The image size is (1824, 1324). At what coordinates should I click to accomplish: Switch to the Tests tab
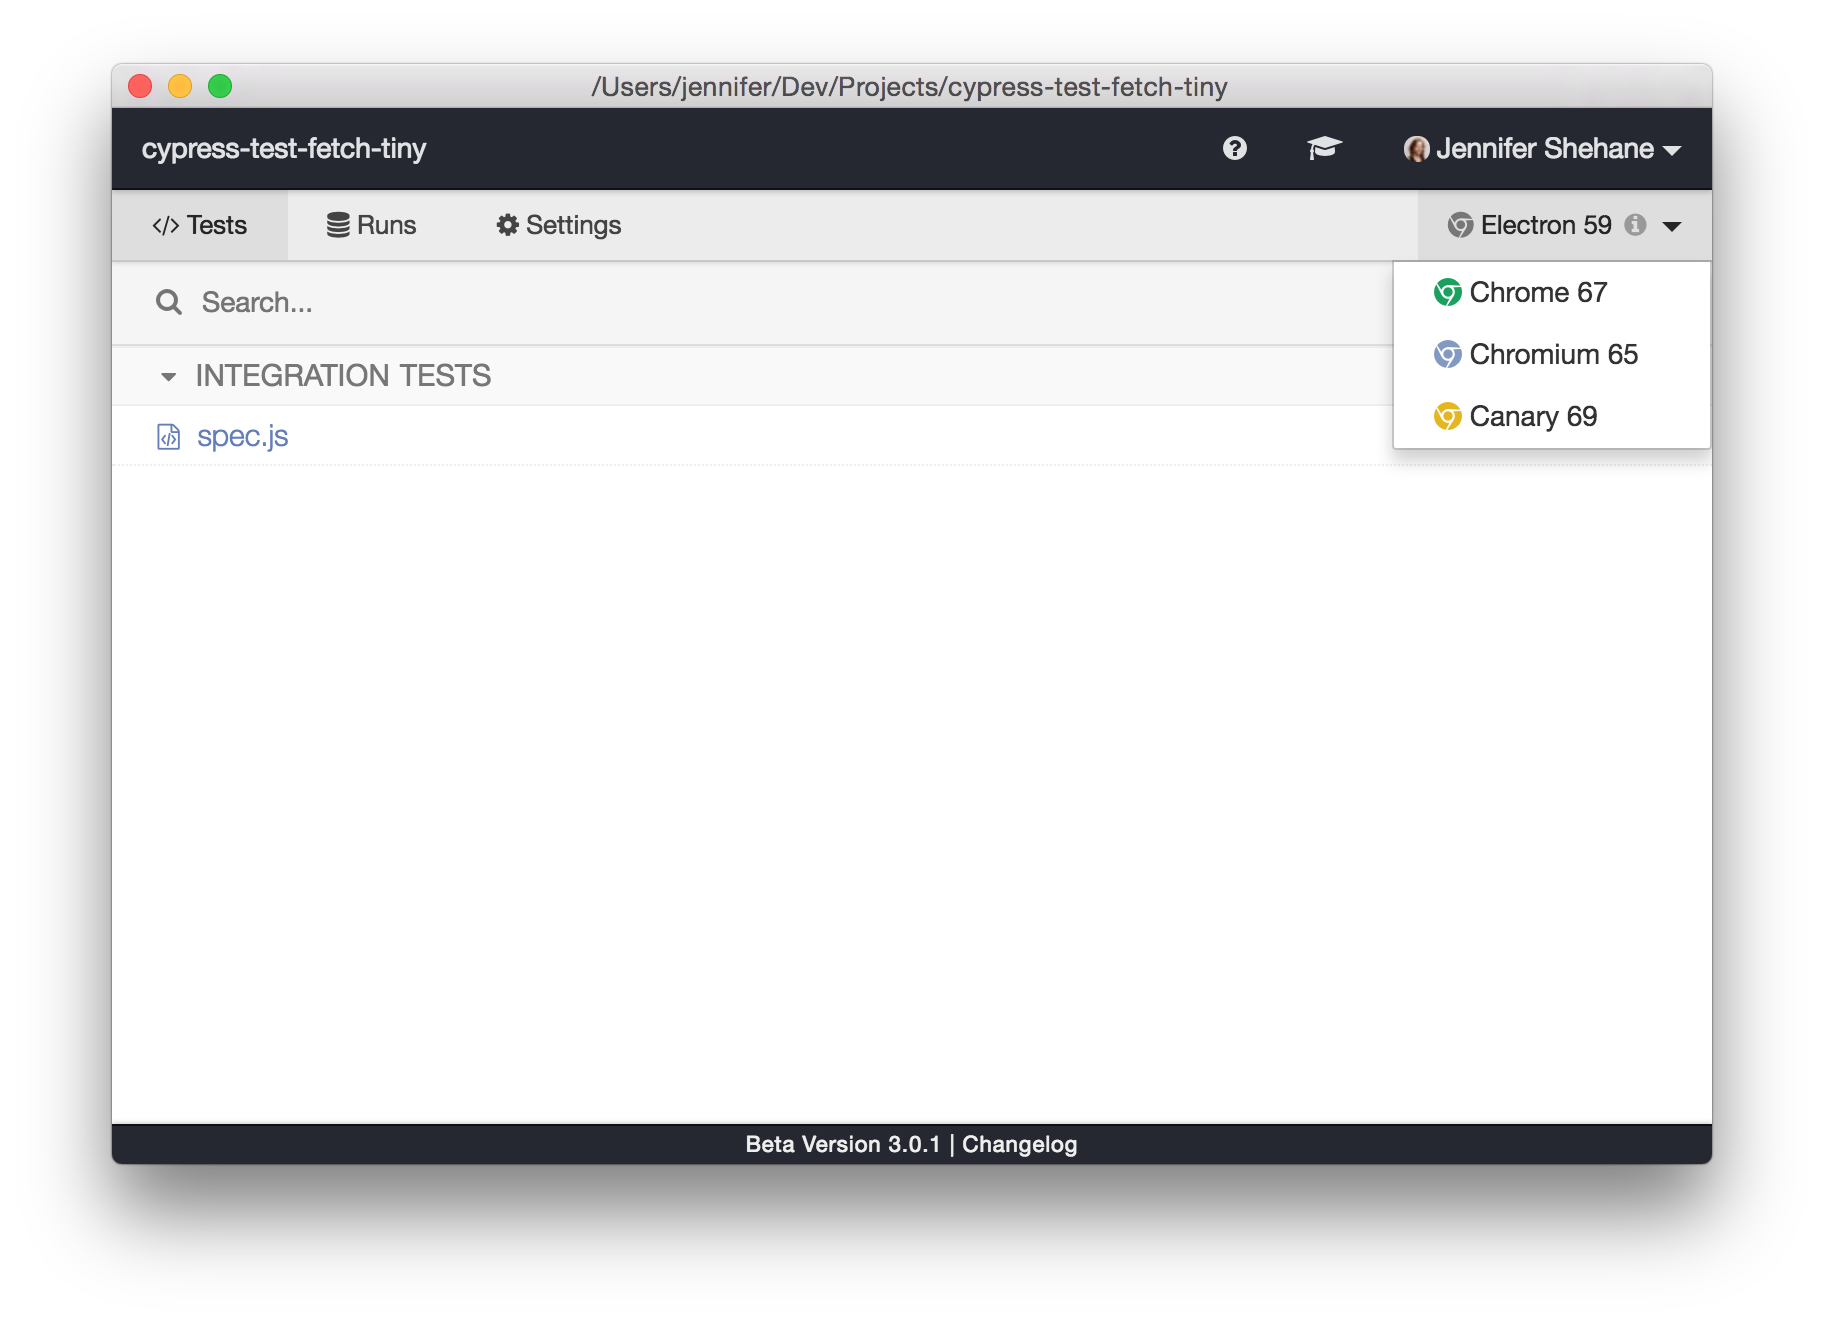200,225
